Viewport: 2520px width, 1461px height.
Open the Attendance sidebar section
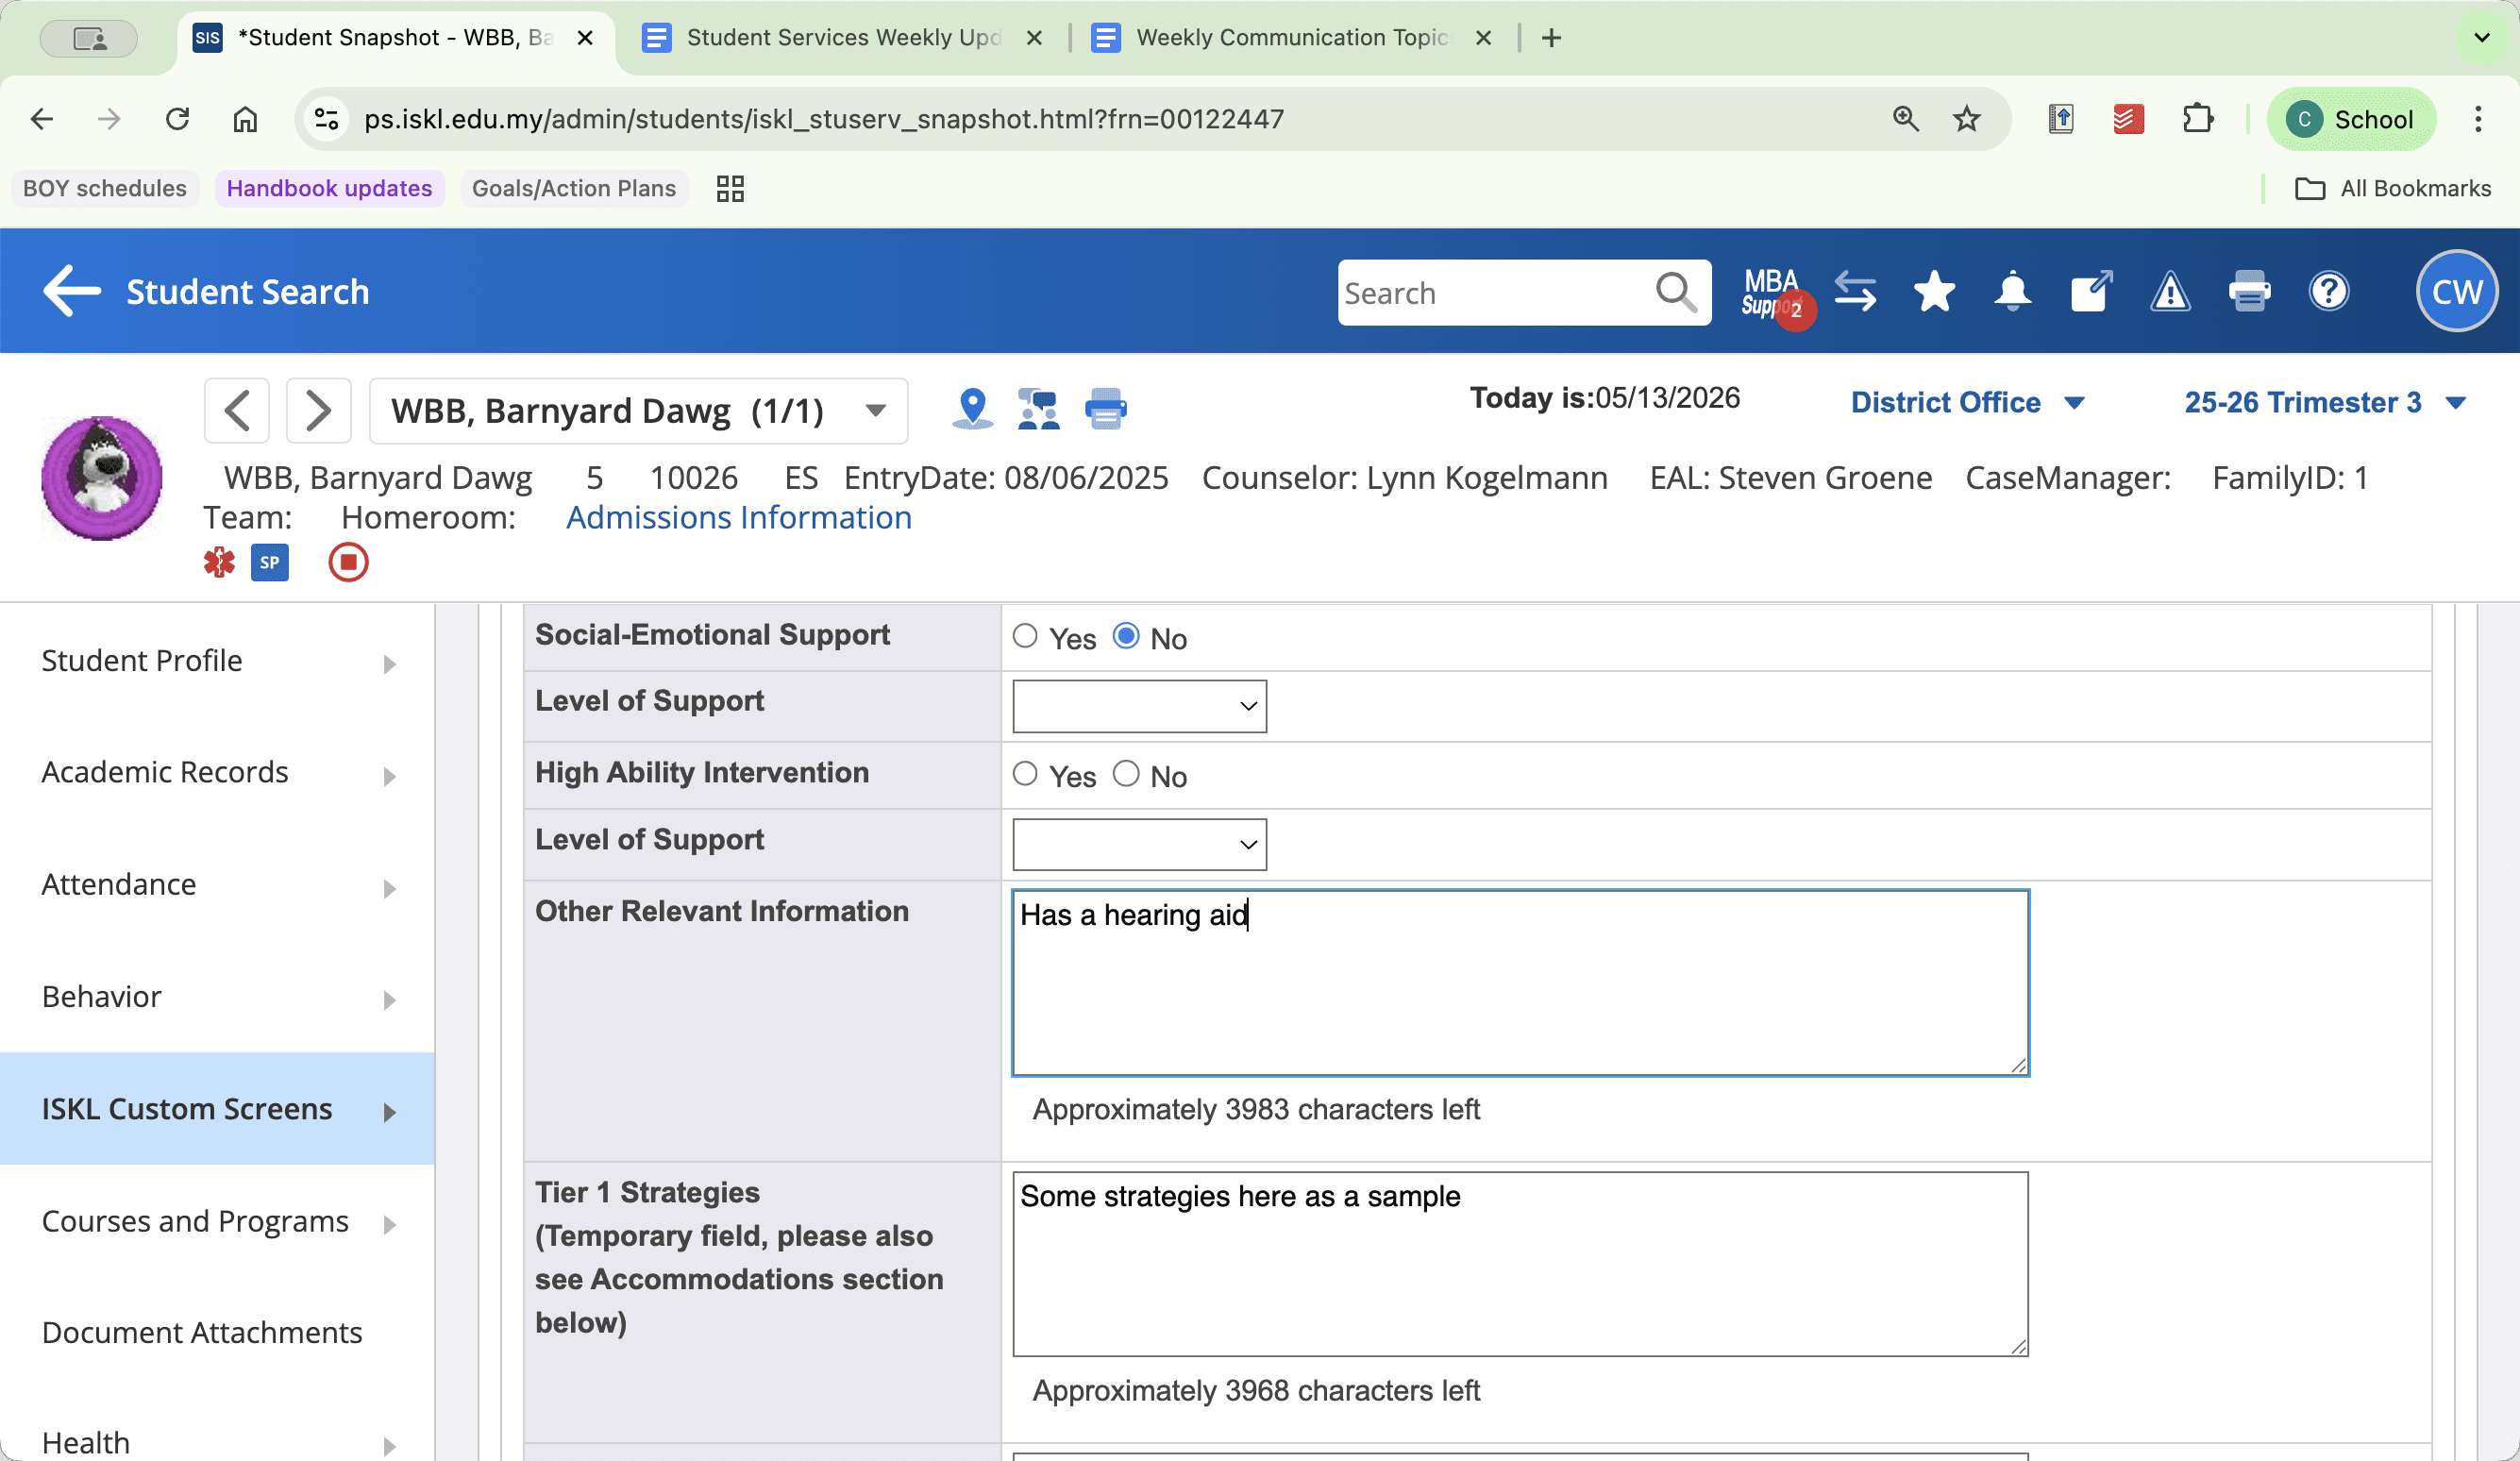click(x=217, y=885)
